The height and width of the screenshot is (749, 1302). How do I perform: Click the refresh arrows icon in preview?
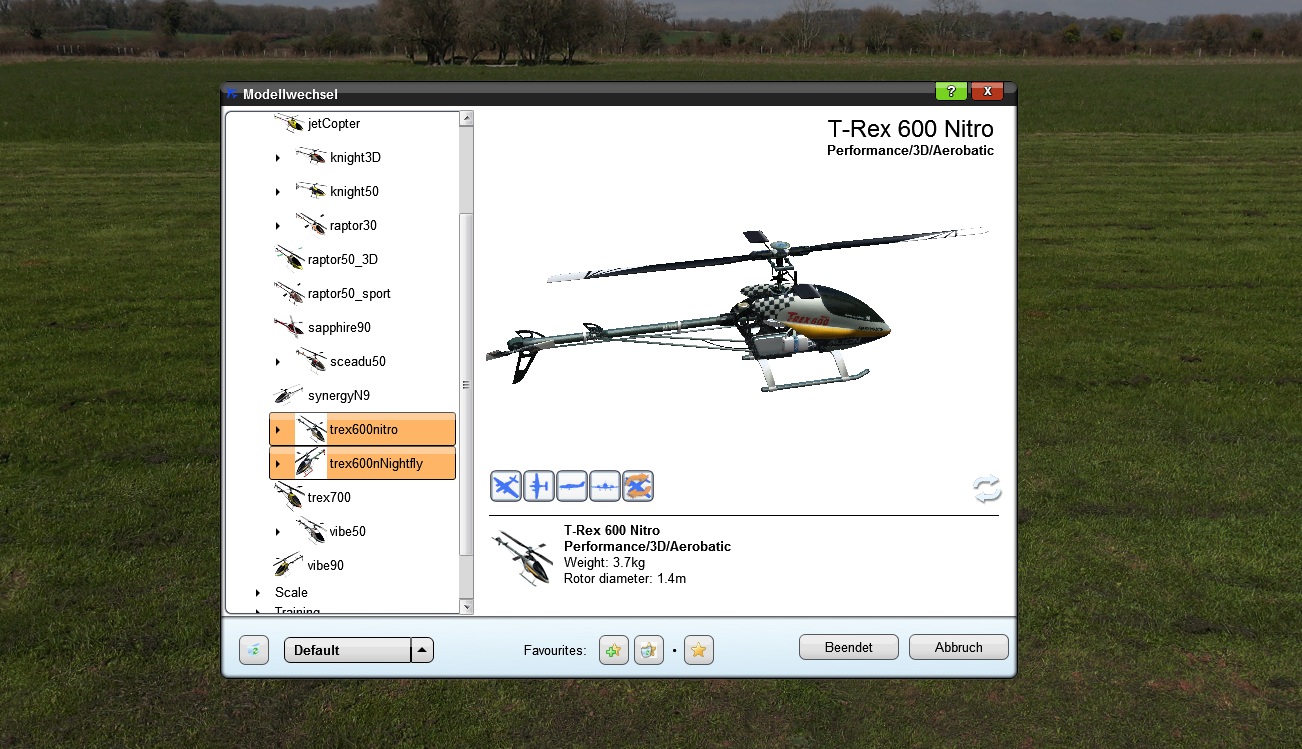[987, 489]
